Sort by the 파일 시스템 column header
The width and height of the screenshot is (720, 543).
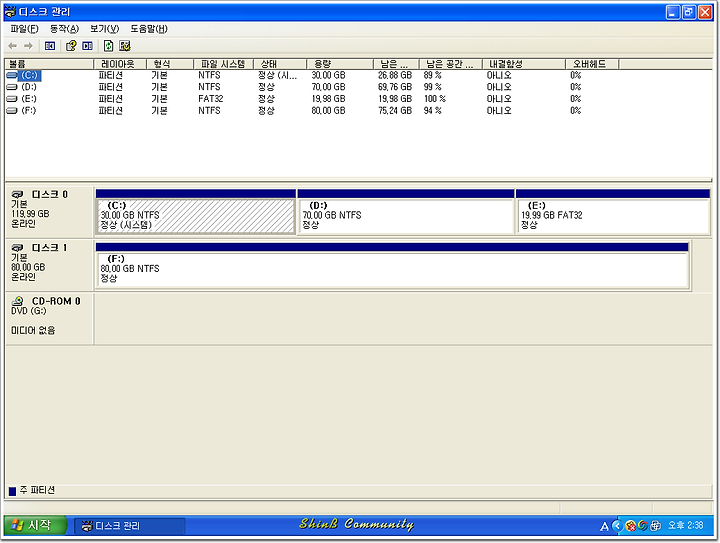pos(223,64)
